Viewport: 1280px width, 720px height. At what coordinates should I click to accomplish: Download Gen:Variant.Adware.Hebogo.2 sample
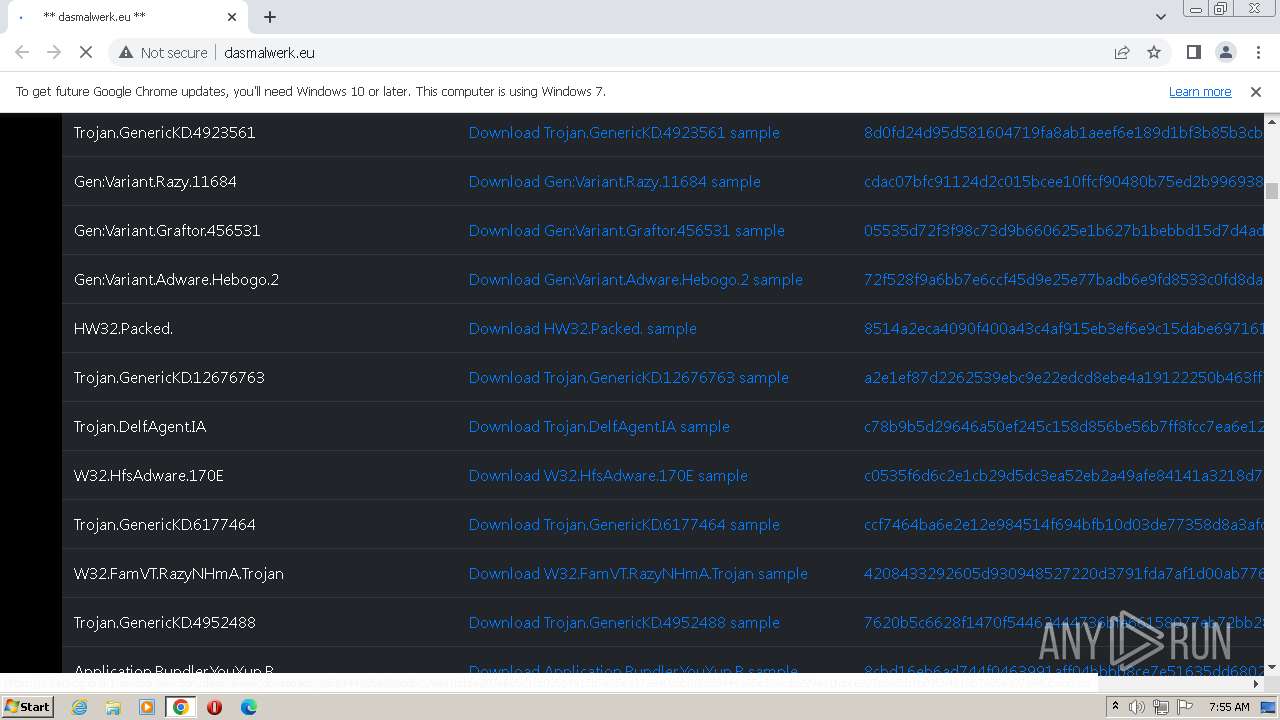tap(635, 279)
